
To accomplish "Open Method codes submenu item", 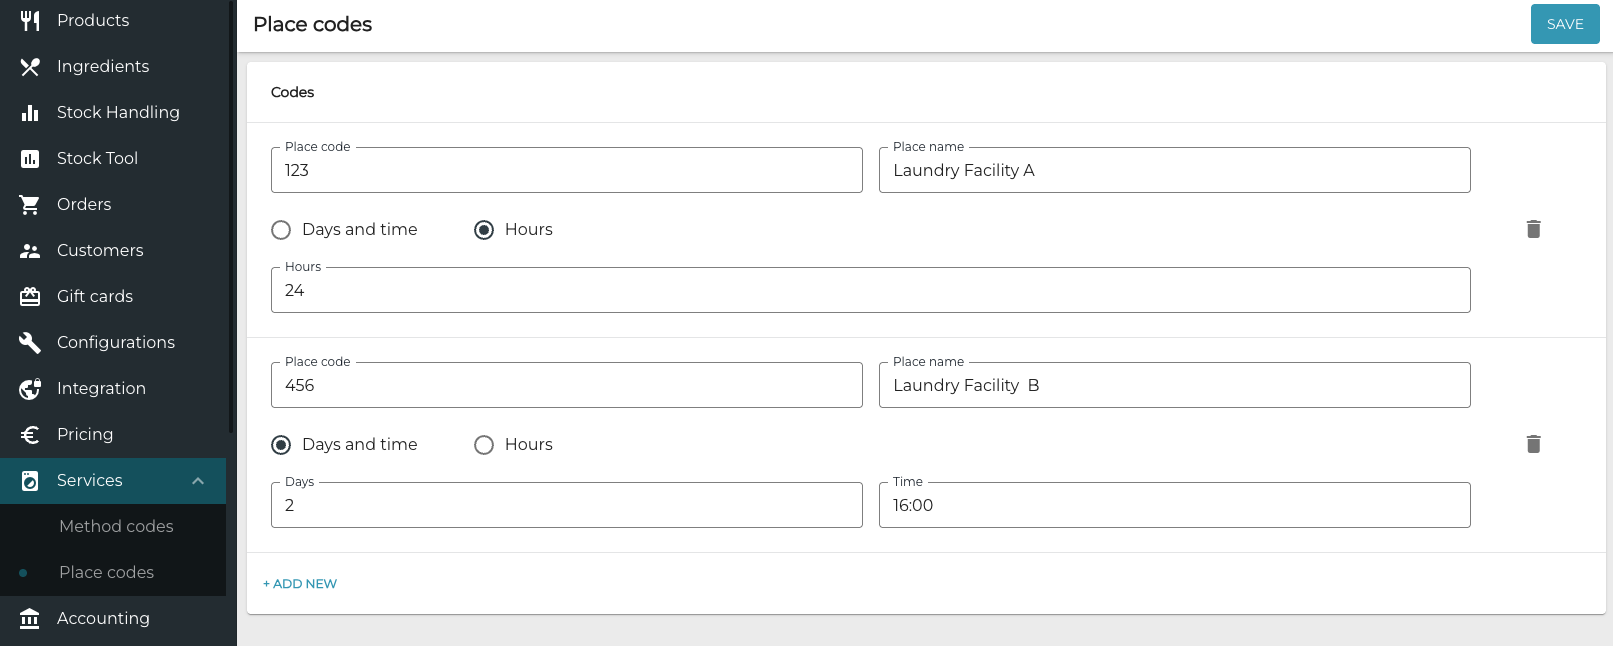I will (x=116, y=526).
